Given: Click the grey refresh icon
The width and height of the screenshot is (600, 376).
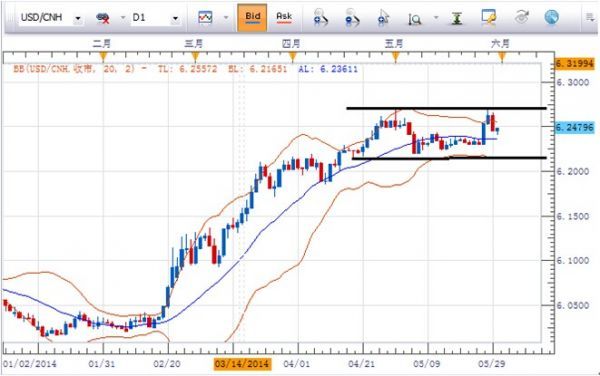Looking at the screenshot, I should point(521,18).
